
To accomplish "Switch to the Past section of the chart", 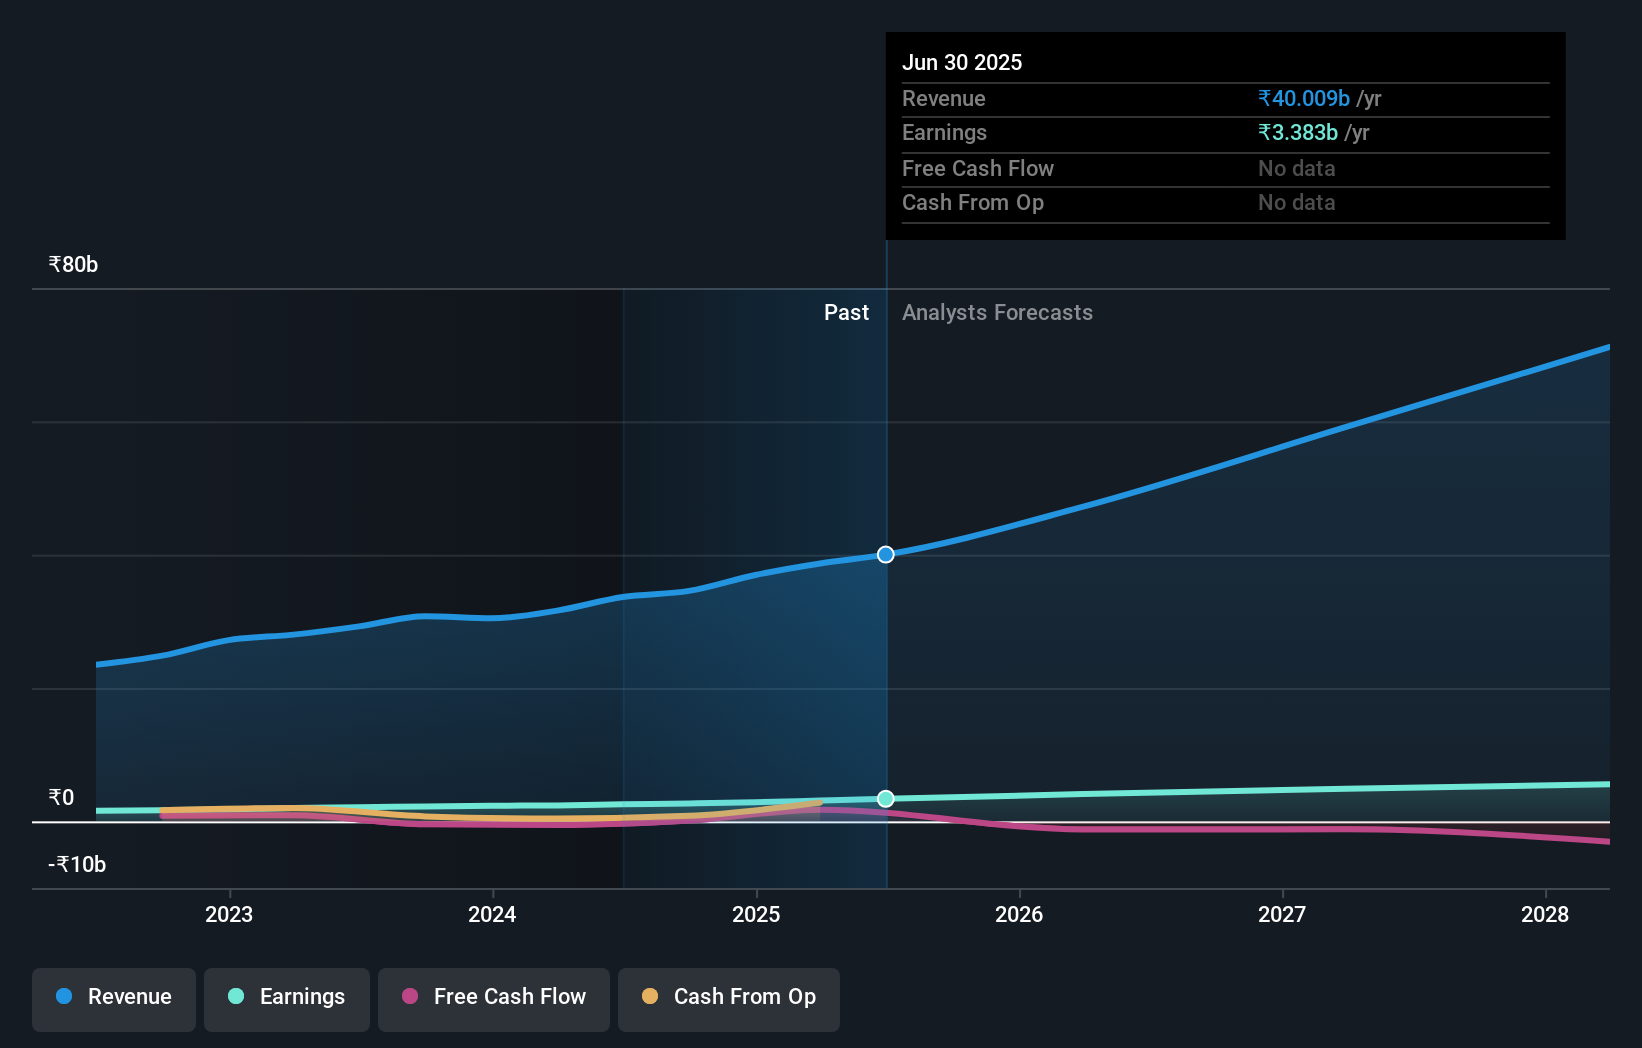I will pos(847,312).
